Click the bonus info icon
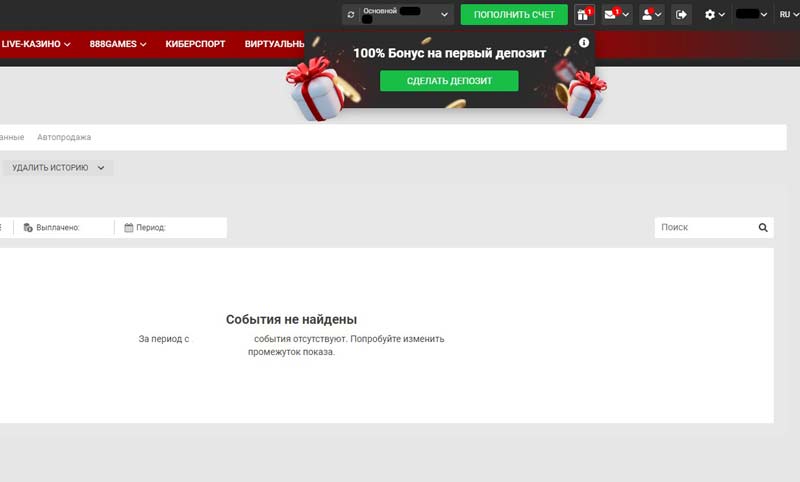The image size is (800, 482). point(584,44)
